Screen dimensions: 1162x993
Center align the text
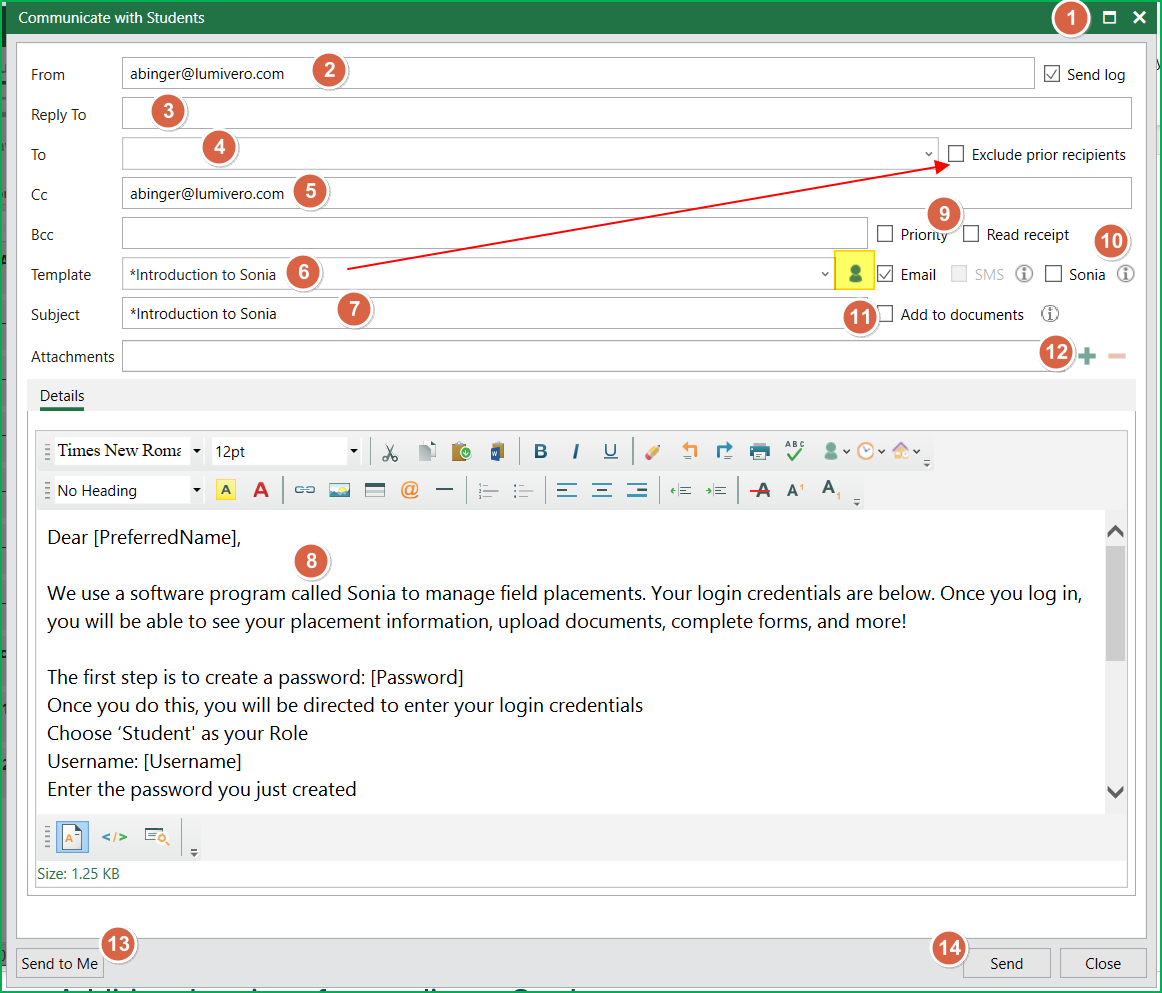tap(602, 491)
